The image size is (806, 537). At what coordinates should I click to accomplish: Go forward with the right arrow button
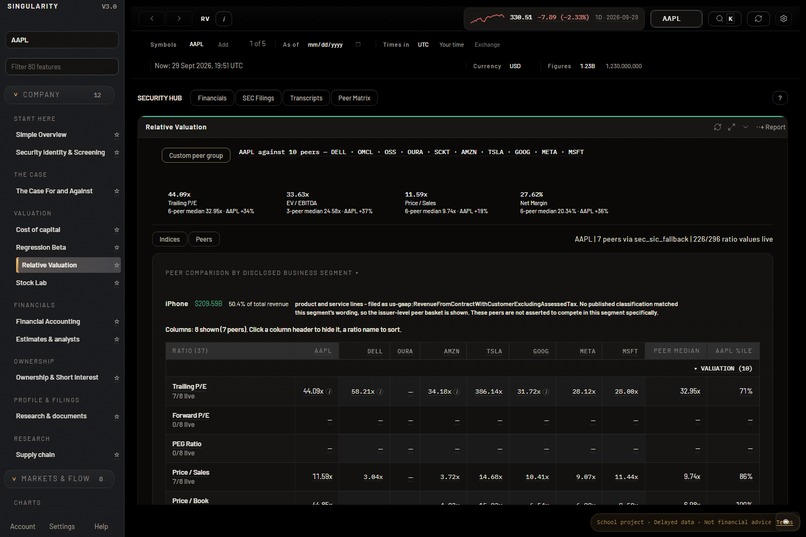179,18
